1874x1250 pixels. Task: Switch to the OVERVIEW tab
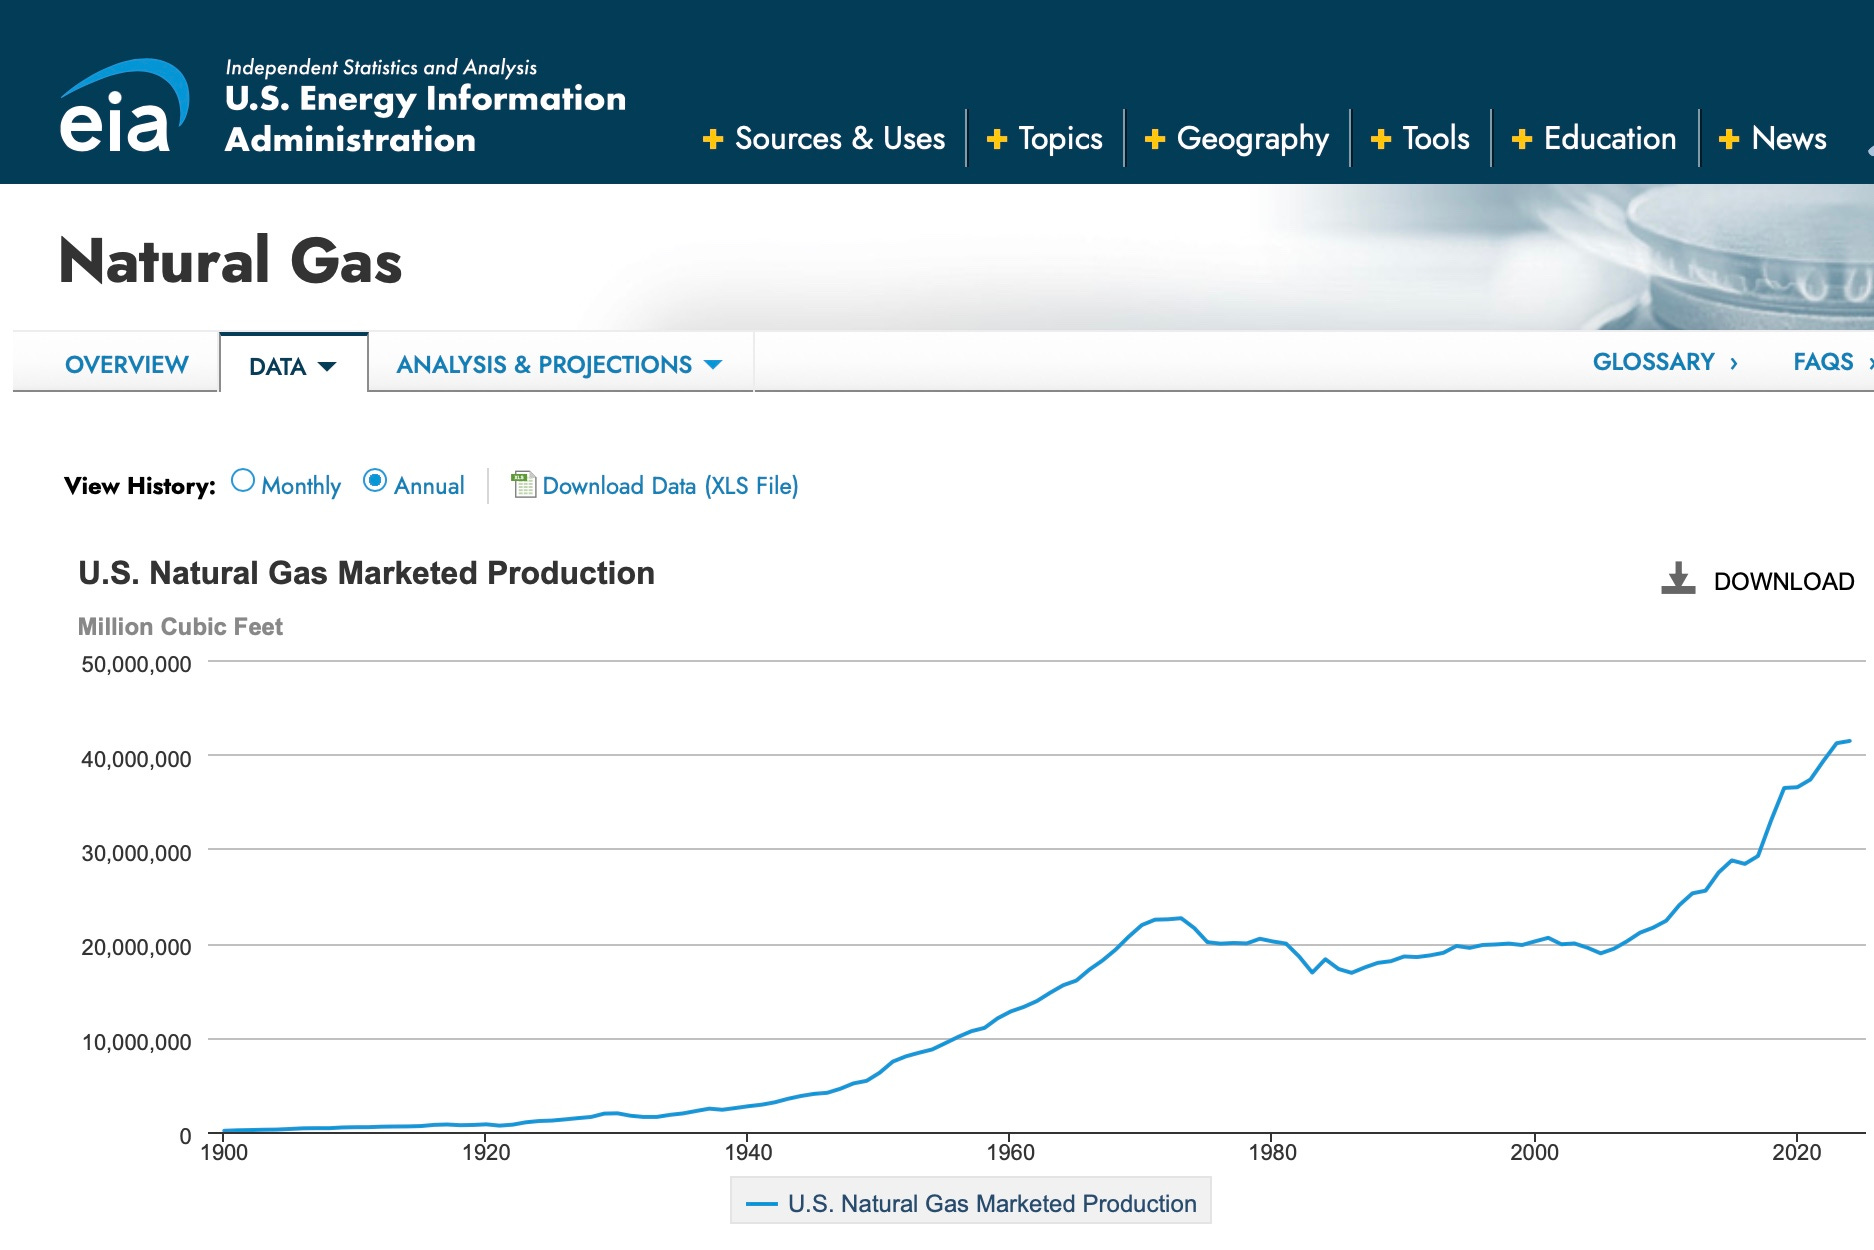(x=127, y=365)
